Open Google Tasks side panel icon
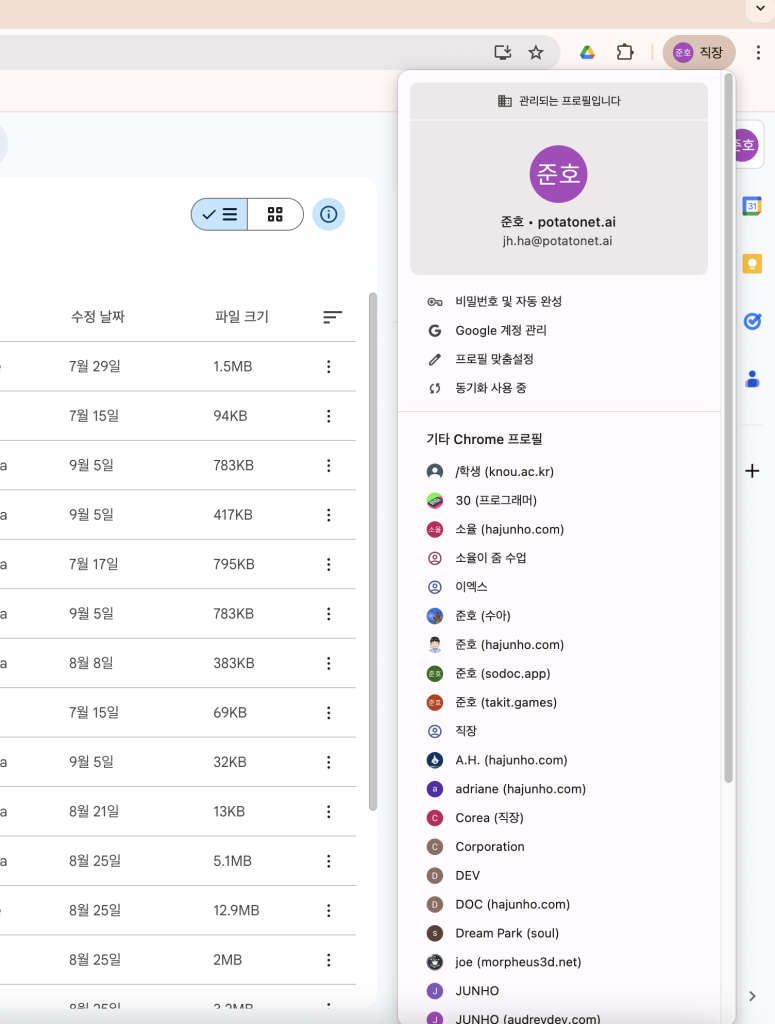Image resolution: width=775 pixels, height=1024 pixels. tap(752, 321)
